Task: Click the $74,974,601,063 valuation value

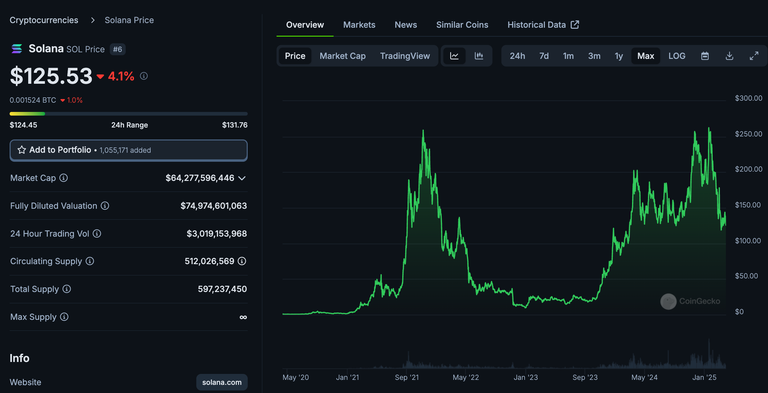Action: (214, 206)
